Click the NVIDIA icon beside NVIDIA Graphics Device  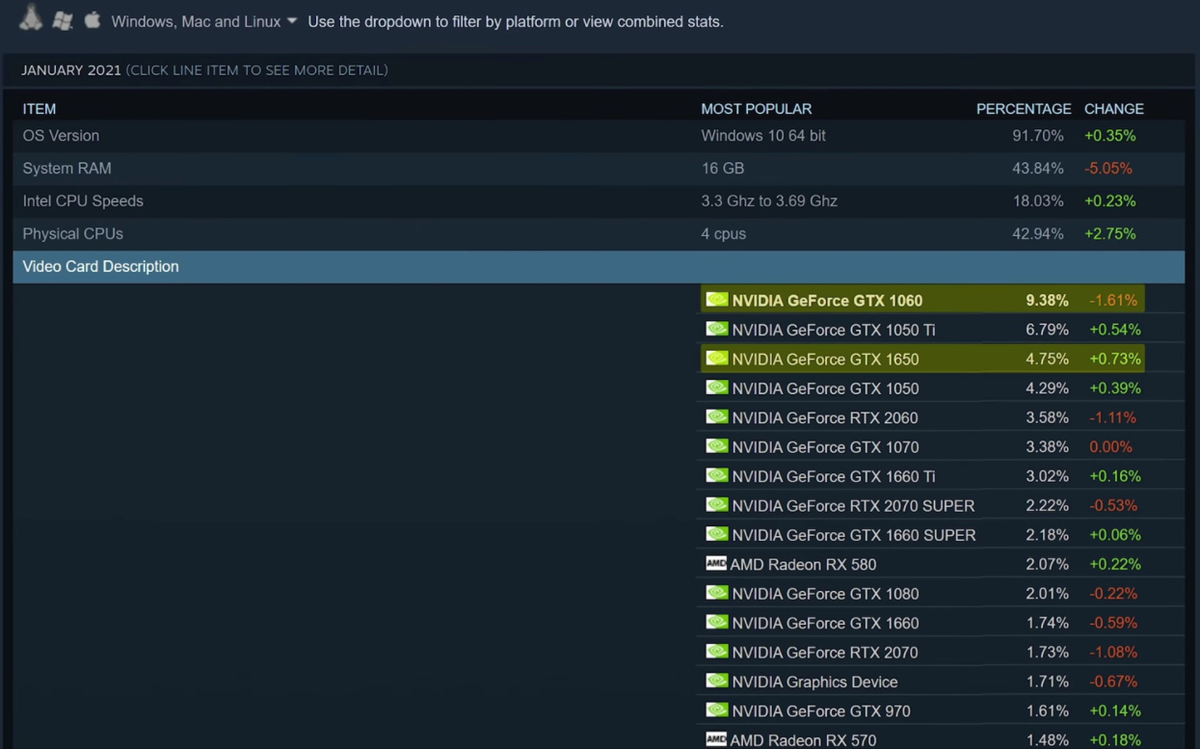tap(717, 681)
